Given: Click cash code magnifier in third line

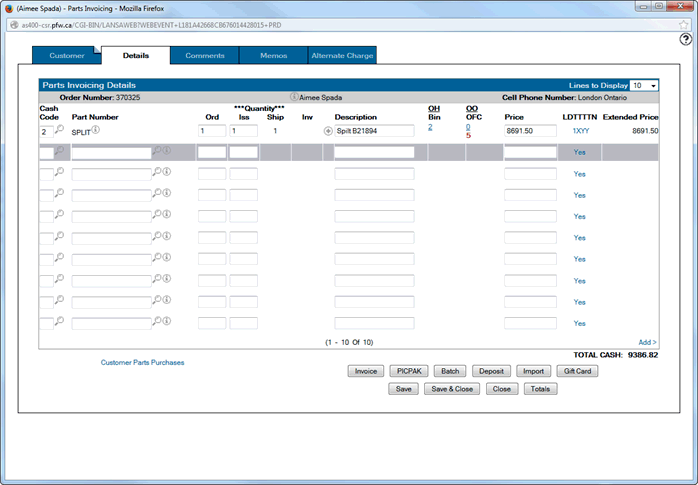Looking at the screenshot, I should point(59,172).
